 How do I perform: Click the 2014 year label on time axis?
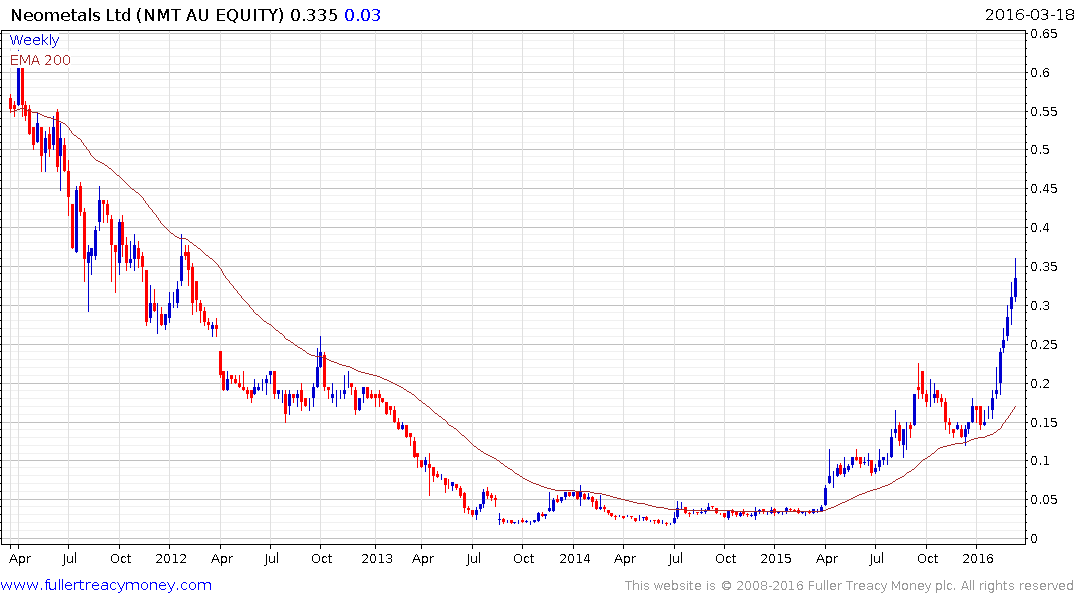(575, 558)
